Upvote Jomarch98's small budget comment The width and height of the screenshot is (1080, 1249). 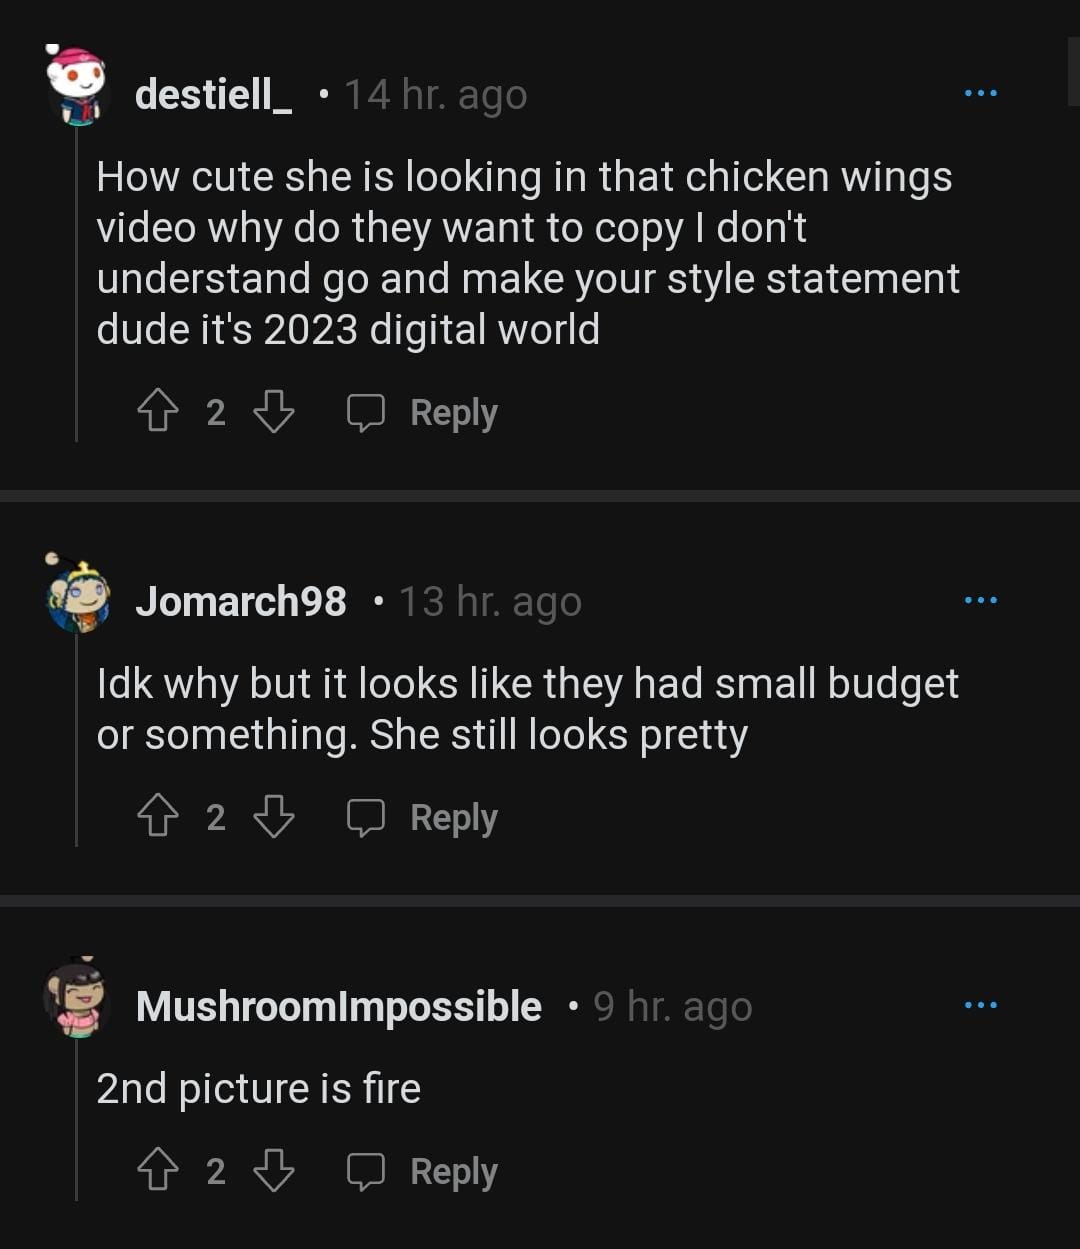click(157, 817)
